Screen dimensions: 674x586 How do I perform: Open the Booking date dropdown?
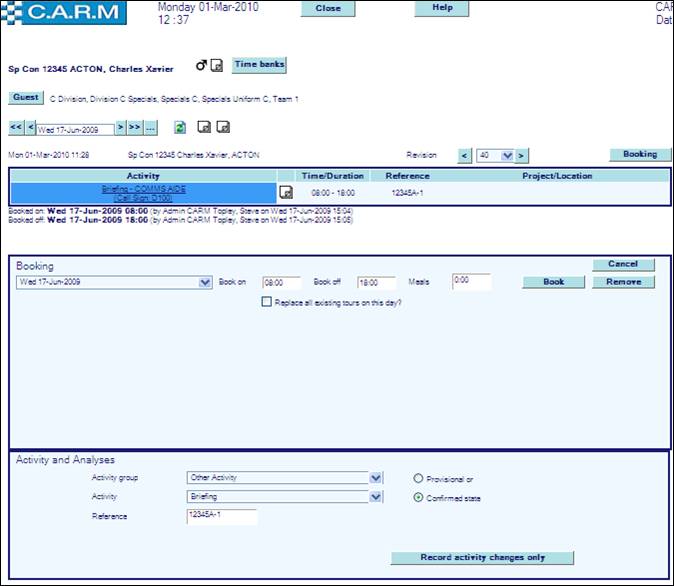pos(206,283)
